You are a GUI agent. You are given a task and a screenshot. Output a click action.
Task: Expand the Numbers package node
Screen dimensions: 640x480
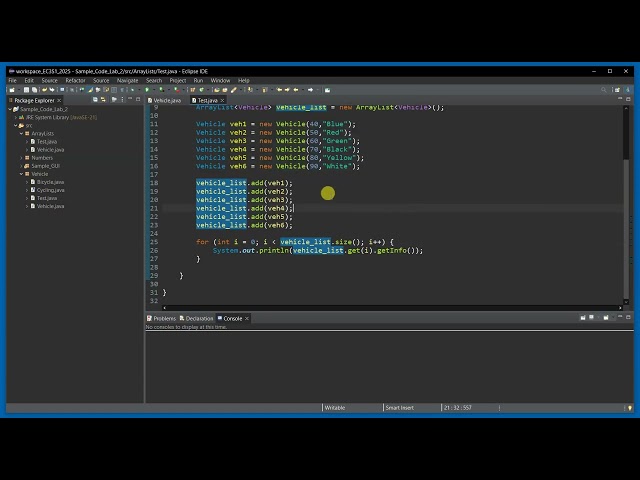coord(21,158)
